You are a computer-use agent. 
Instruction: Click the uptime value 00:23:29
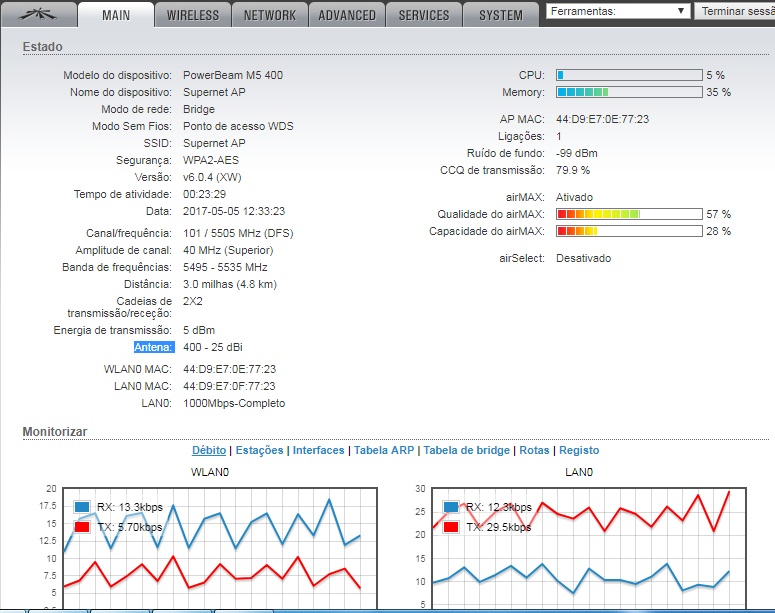click(x=204, y=194)
